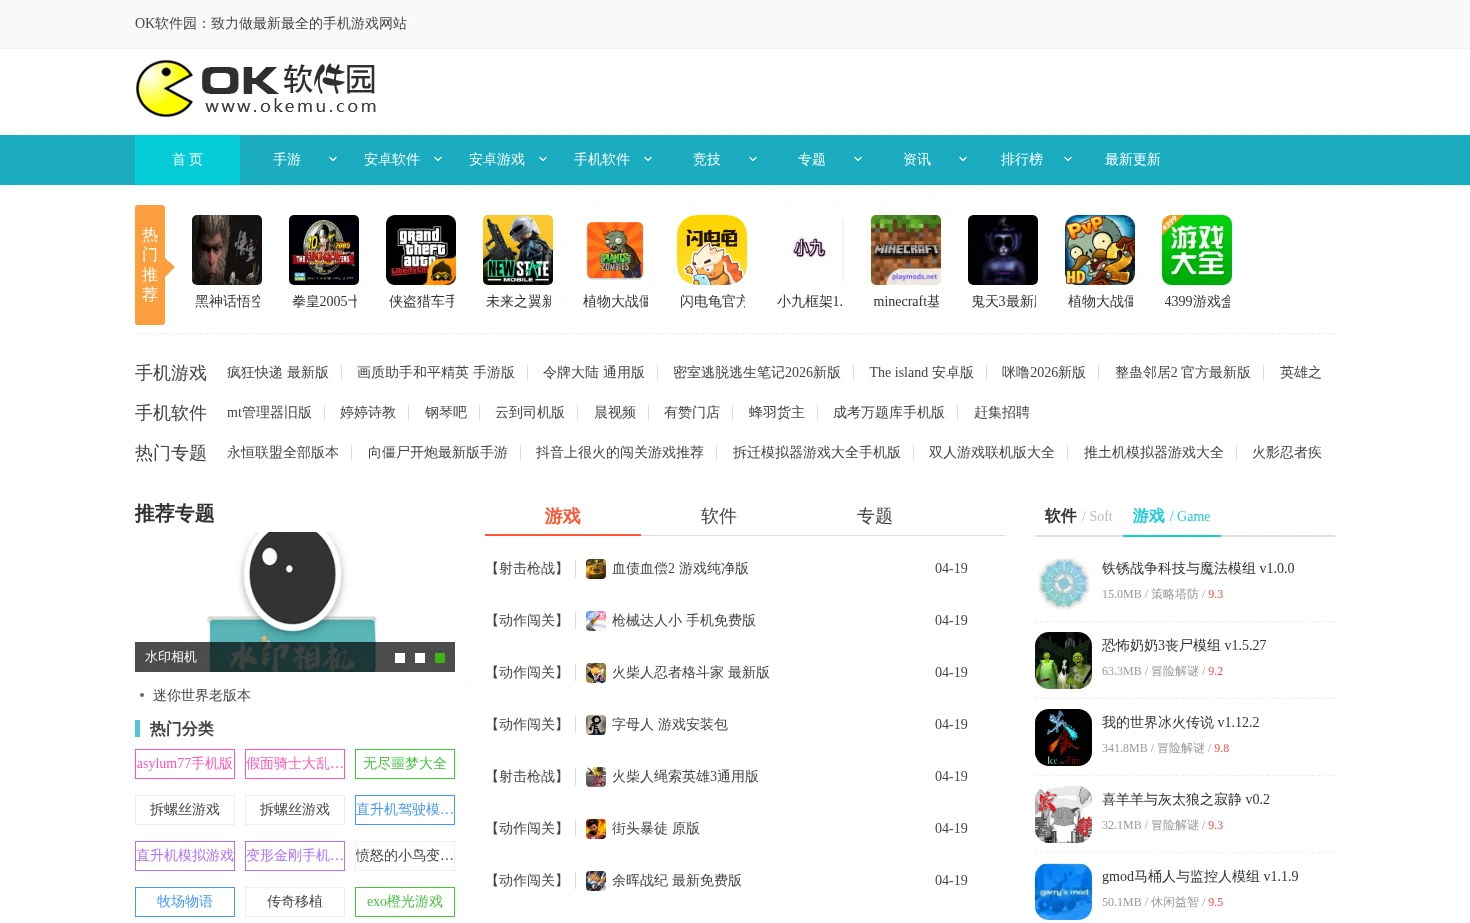Open the 最新更新 nav item

pos(1132,160)
